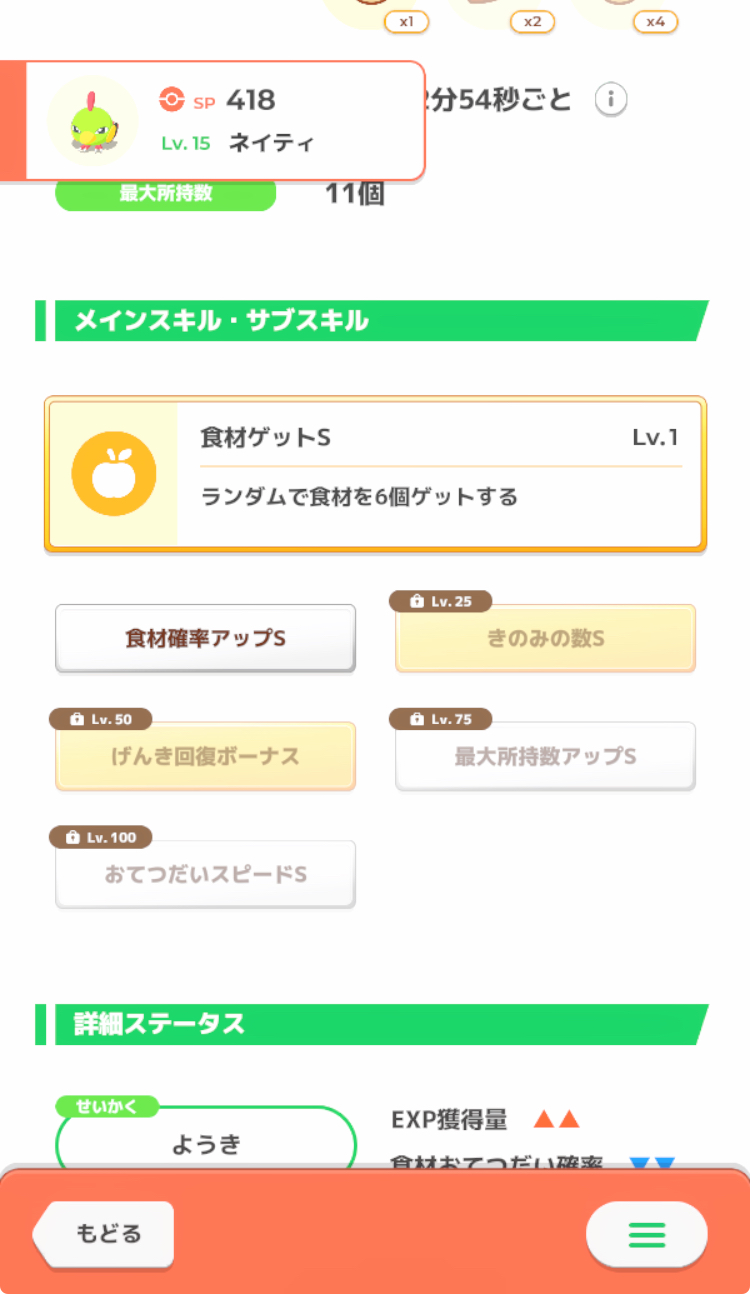The height and width of the screenshot is (1294, 750).
Task: Tap the apple icon for 食材ゲットS
Action: click(x=114, y=474)
